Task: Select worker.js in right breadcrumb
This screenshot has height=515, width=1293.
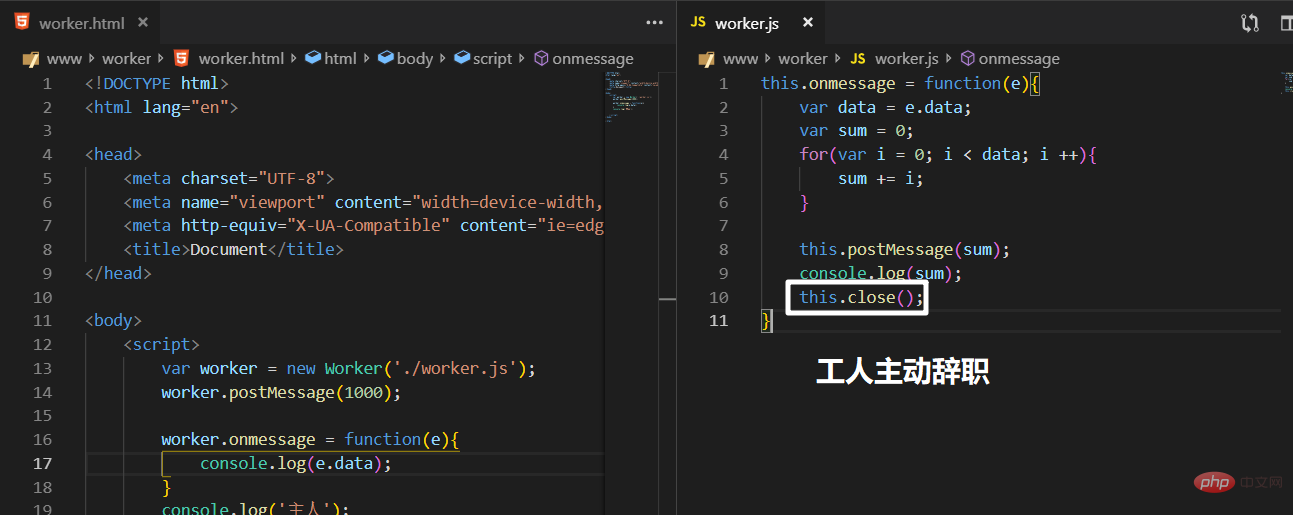Action: point(908,58)
